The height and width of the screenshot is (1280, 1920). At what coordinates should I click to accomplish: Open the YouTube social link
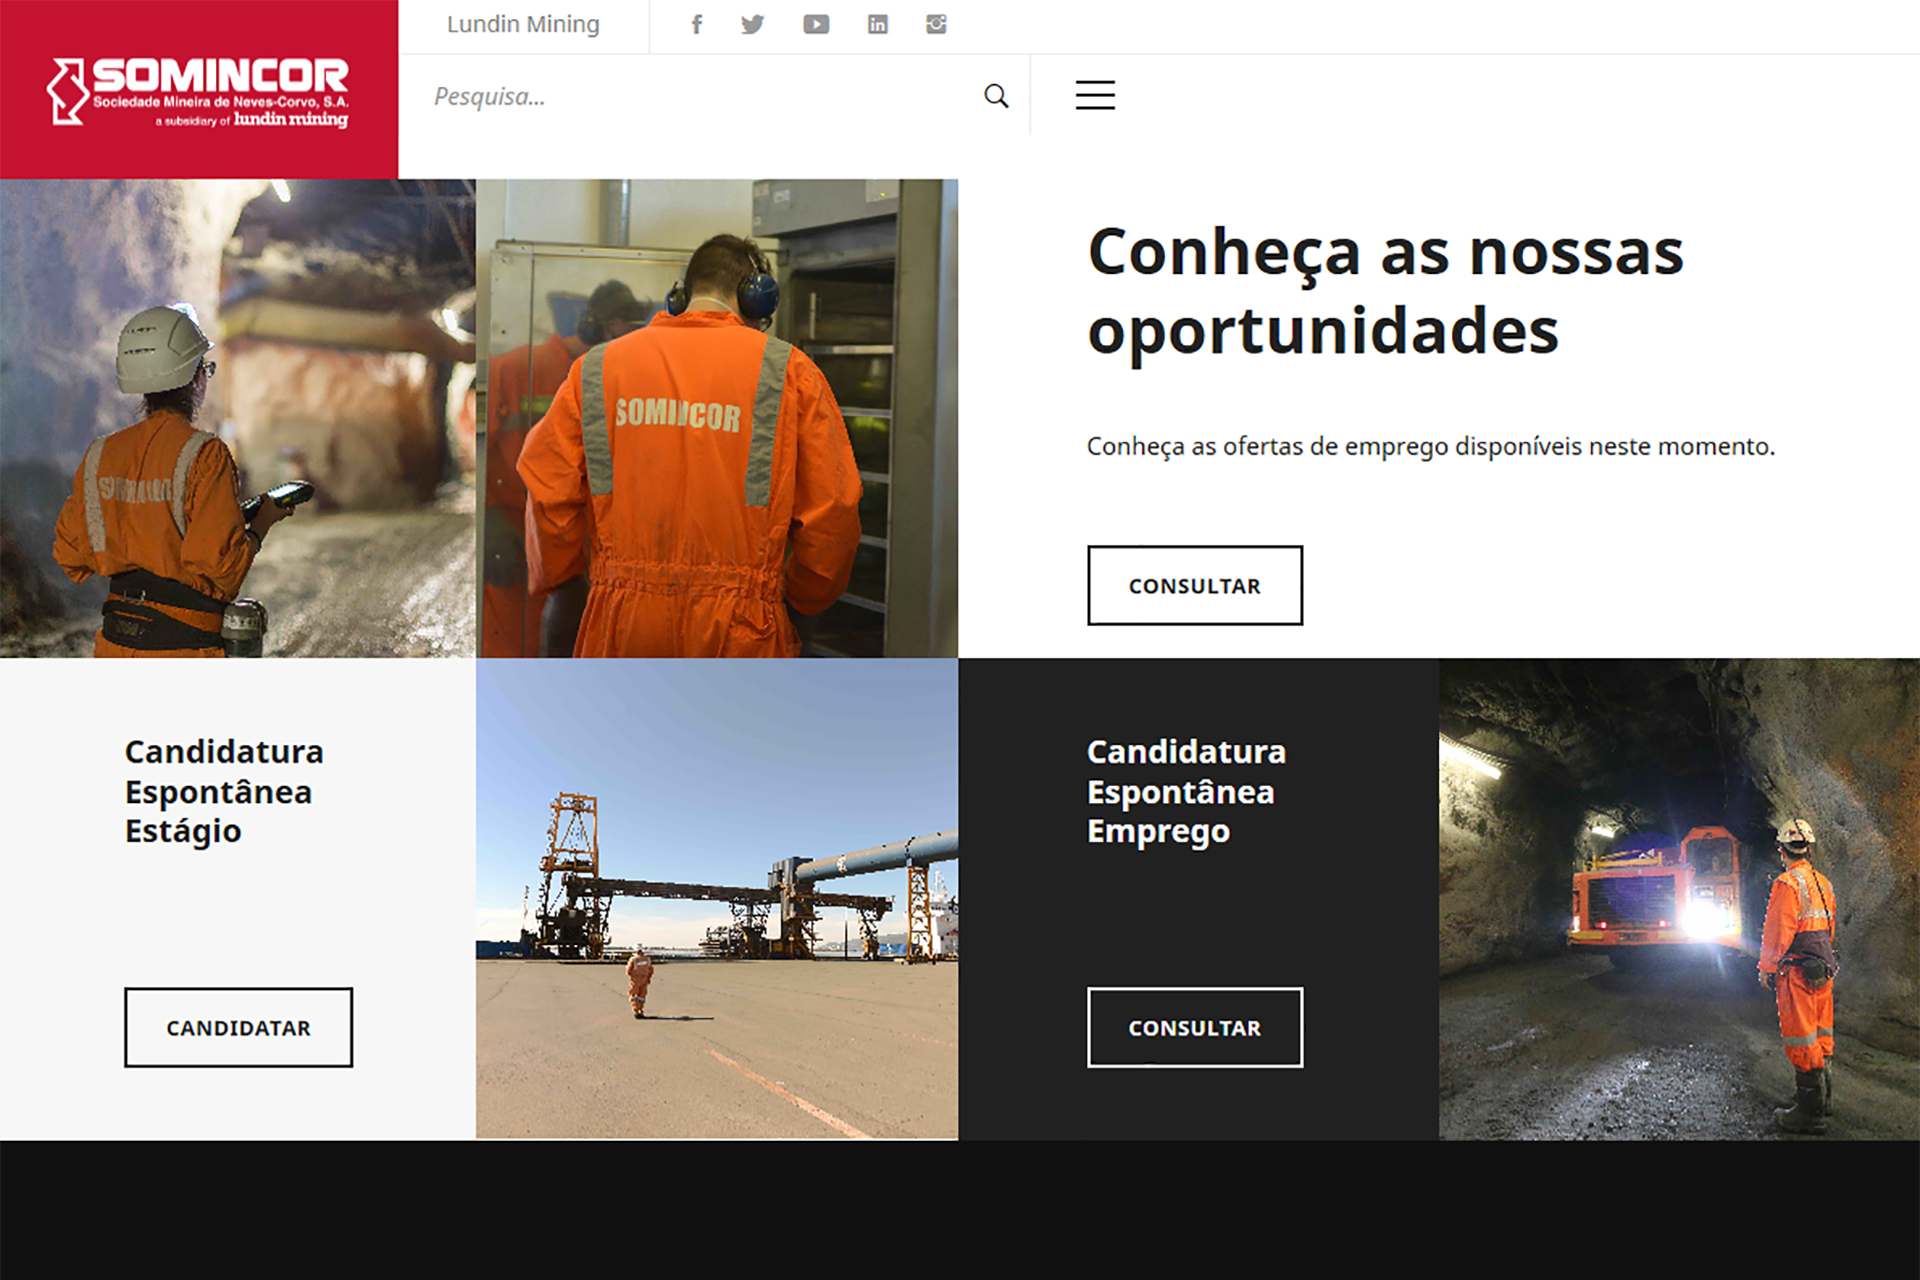pyautogui.click(x=816, y=24)
